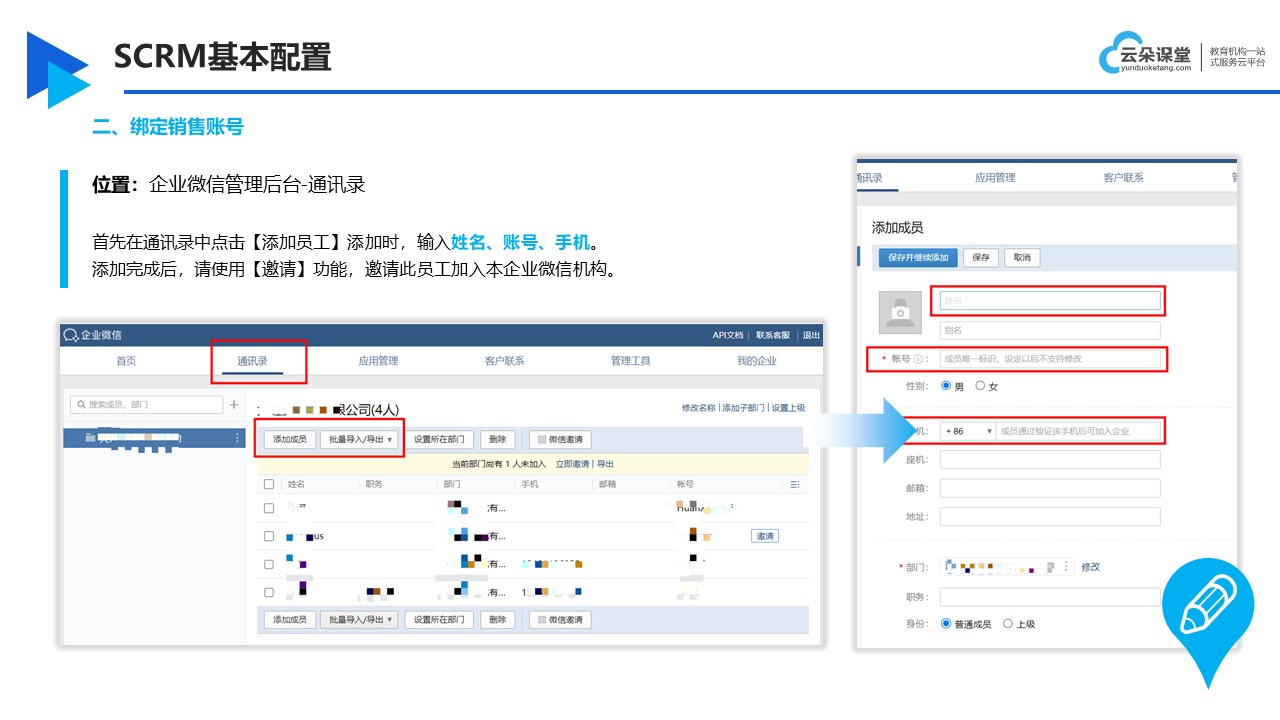Click the camera avatar placeholder in 添加成员
Image resolution: width=1280 pixels, height=720 pixels.
900,312
